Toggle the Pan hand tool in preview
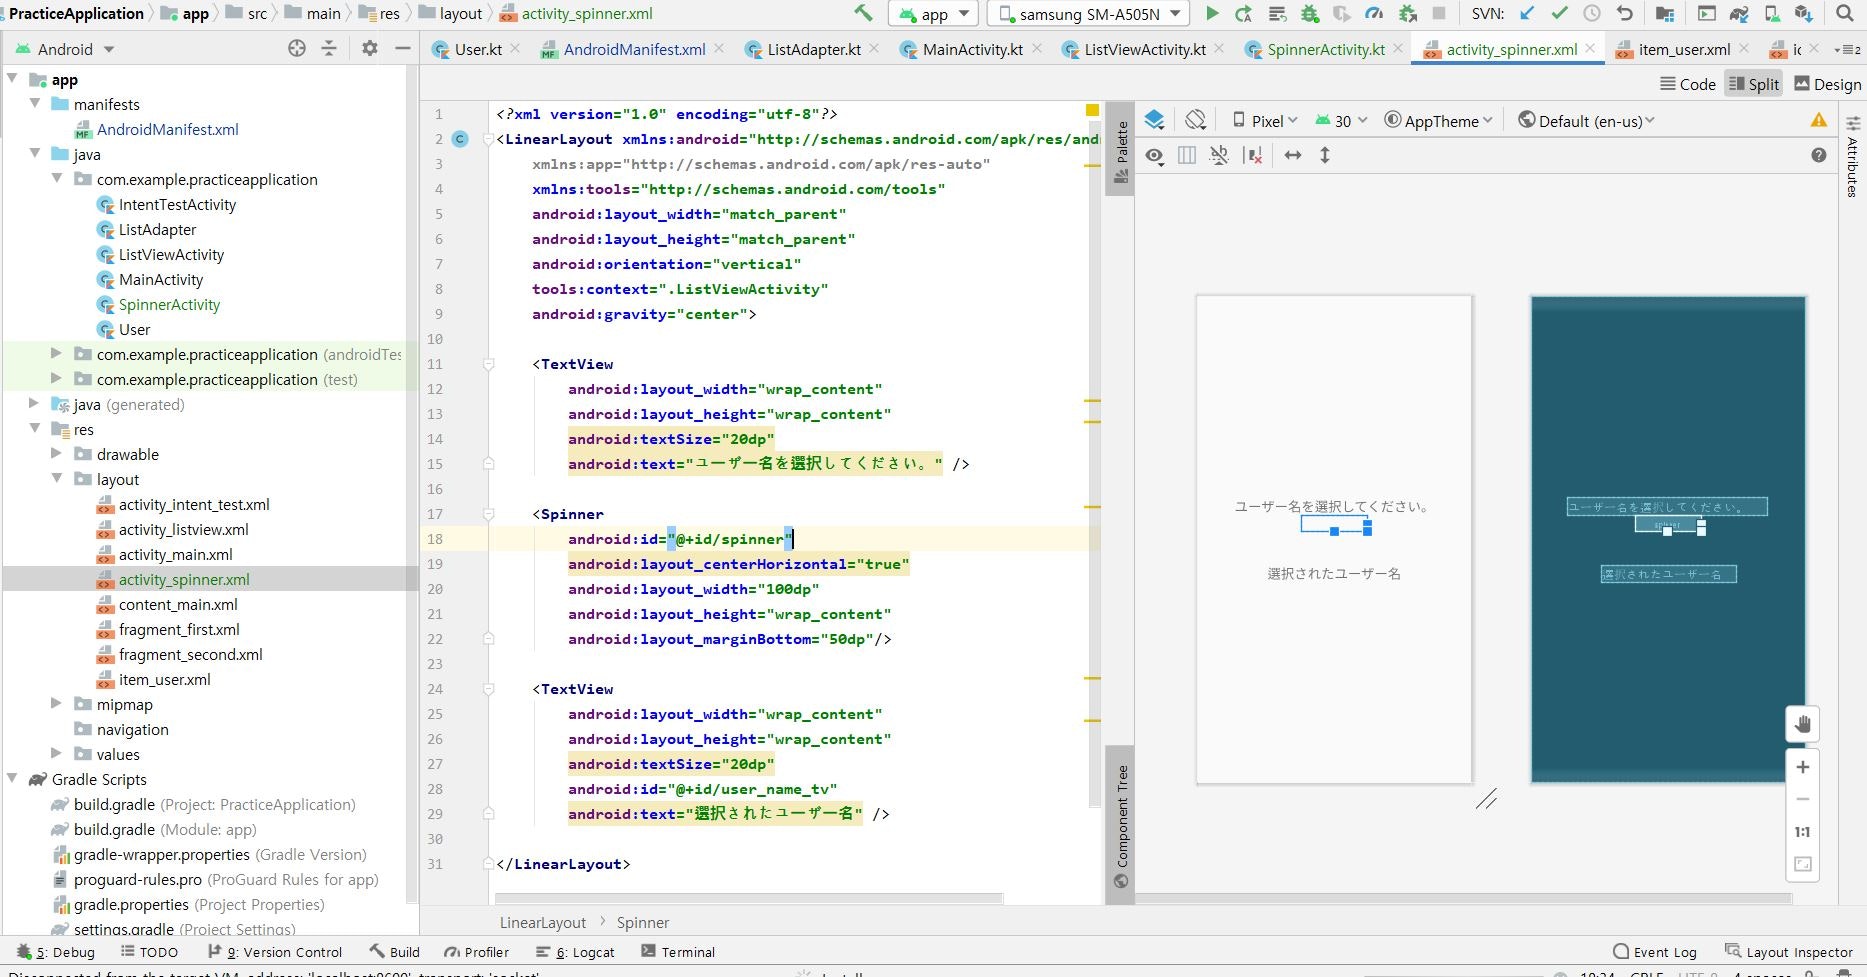Screen dimensions: 1867x977 [1802, 724]
